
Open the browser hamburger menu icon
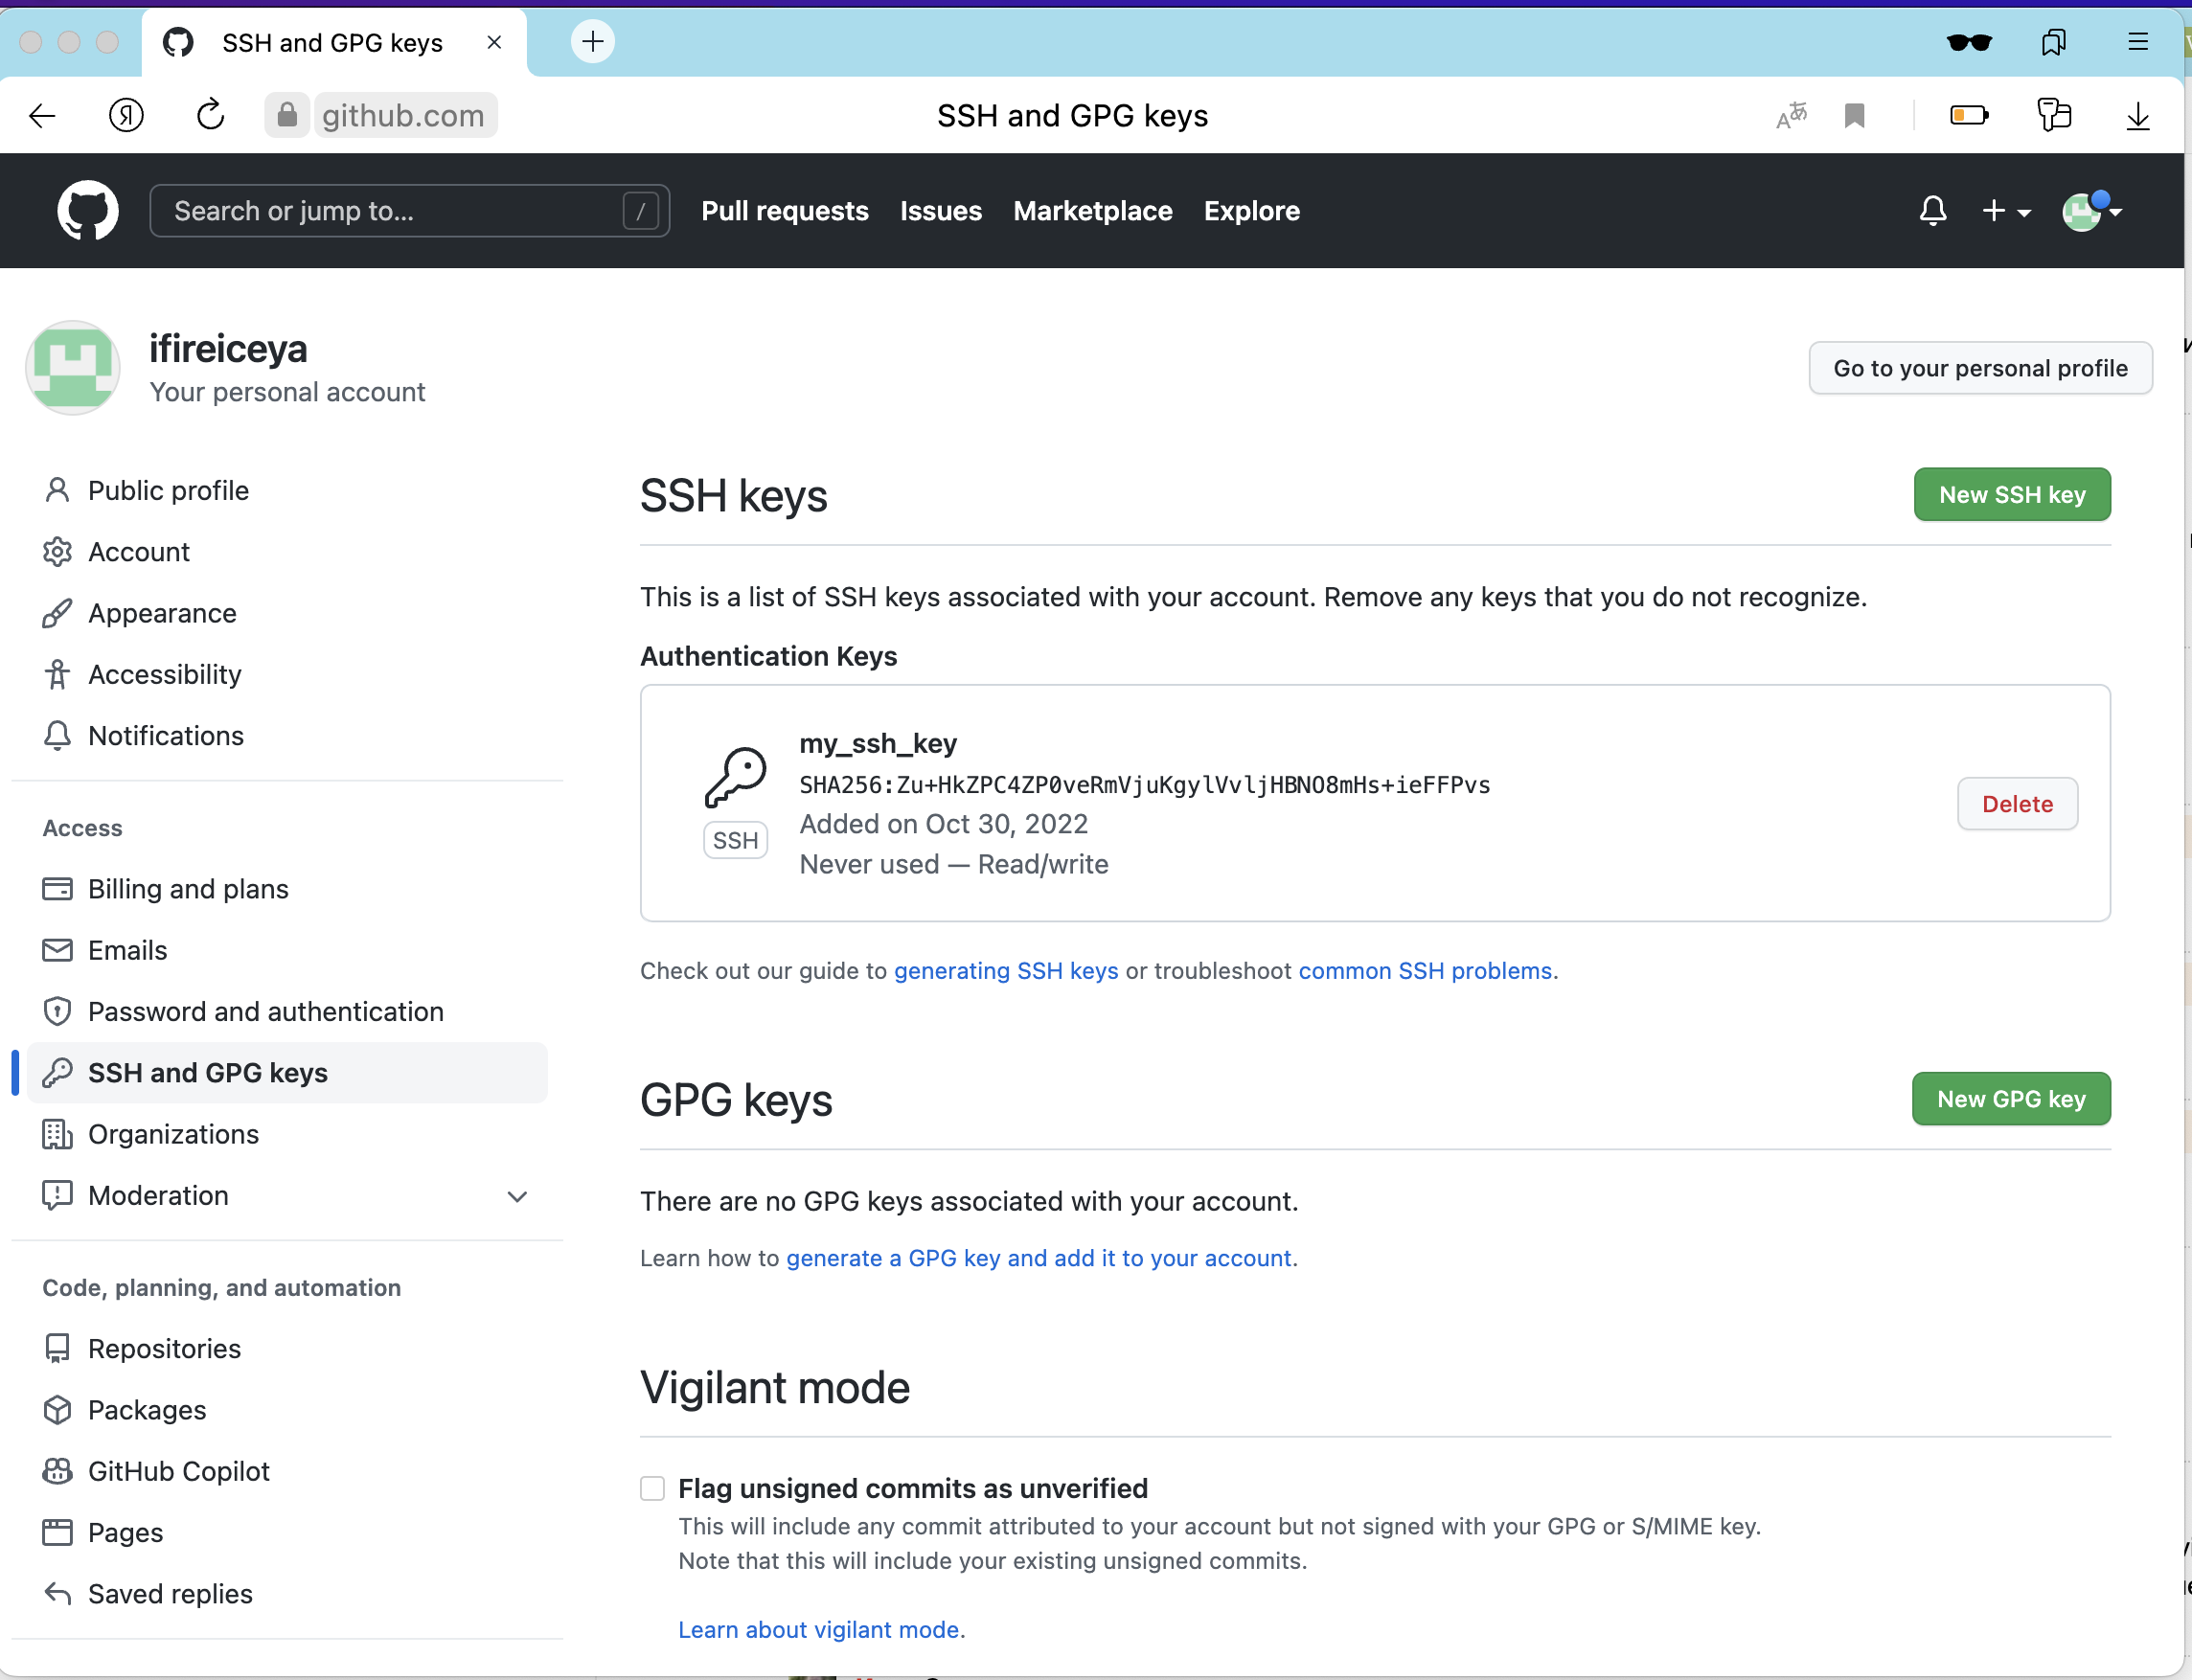(x=2137, y=42)
